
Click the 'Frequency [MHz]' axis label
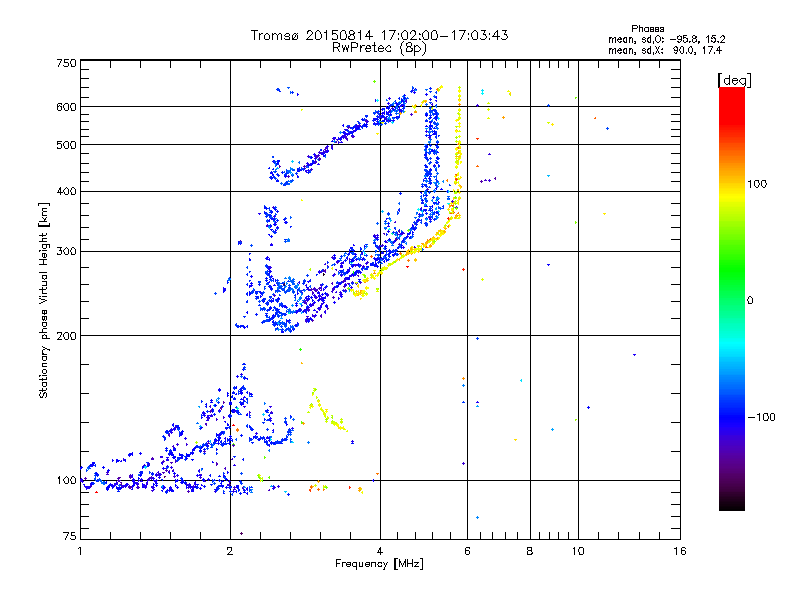coord(379,564)
